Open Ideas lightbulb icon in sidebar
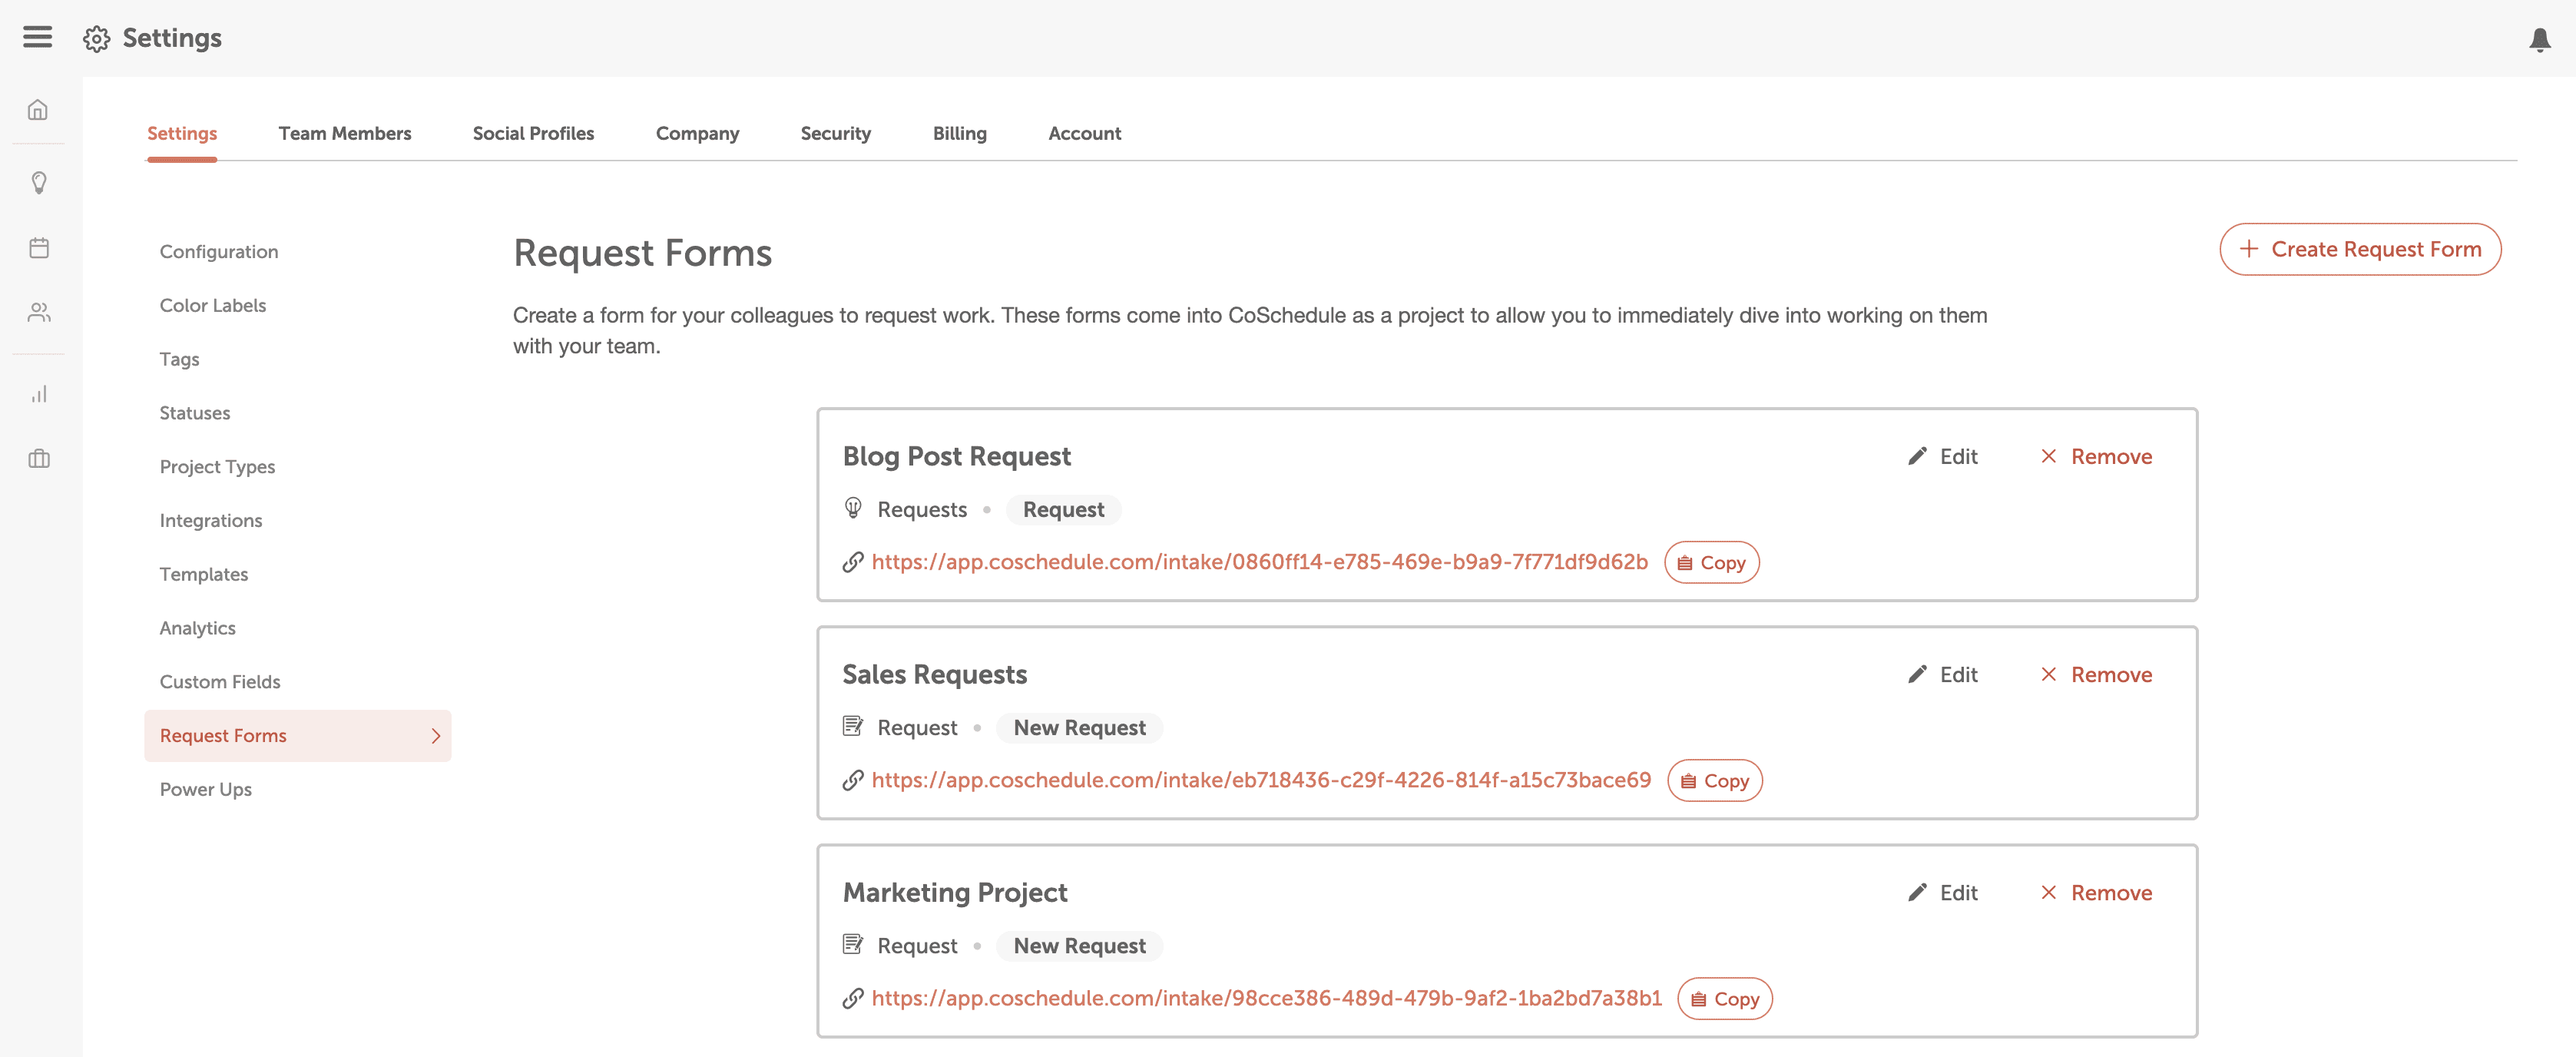 point(38,183)
